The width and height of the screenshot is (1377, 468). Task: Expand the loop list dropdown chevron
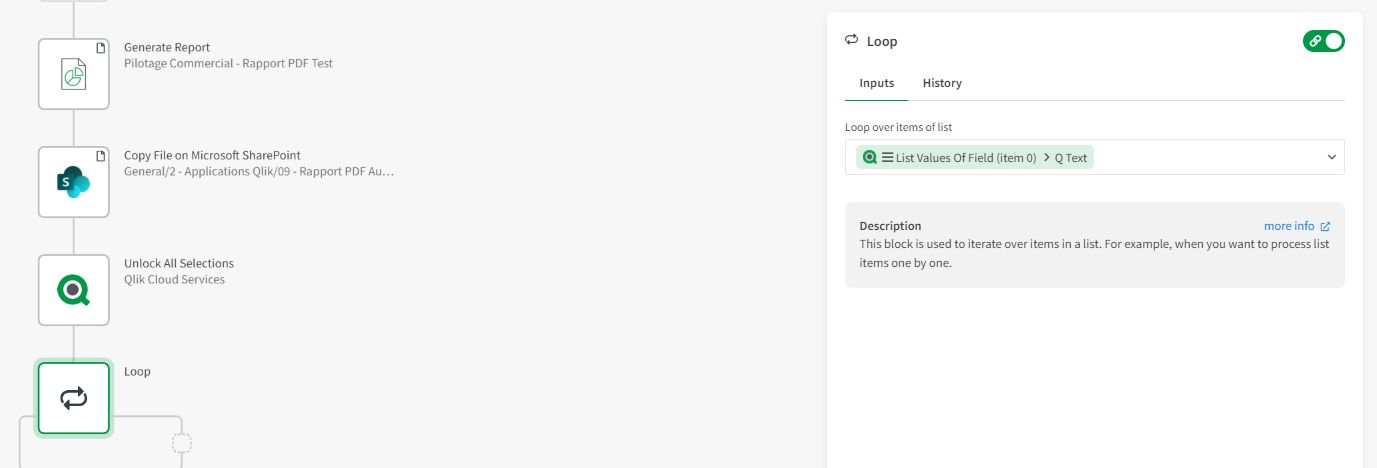pyautogui.click(x=1332, y=157)
